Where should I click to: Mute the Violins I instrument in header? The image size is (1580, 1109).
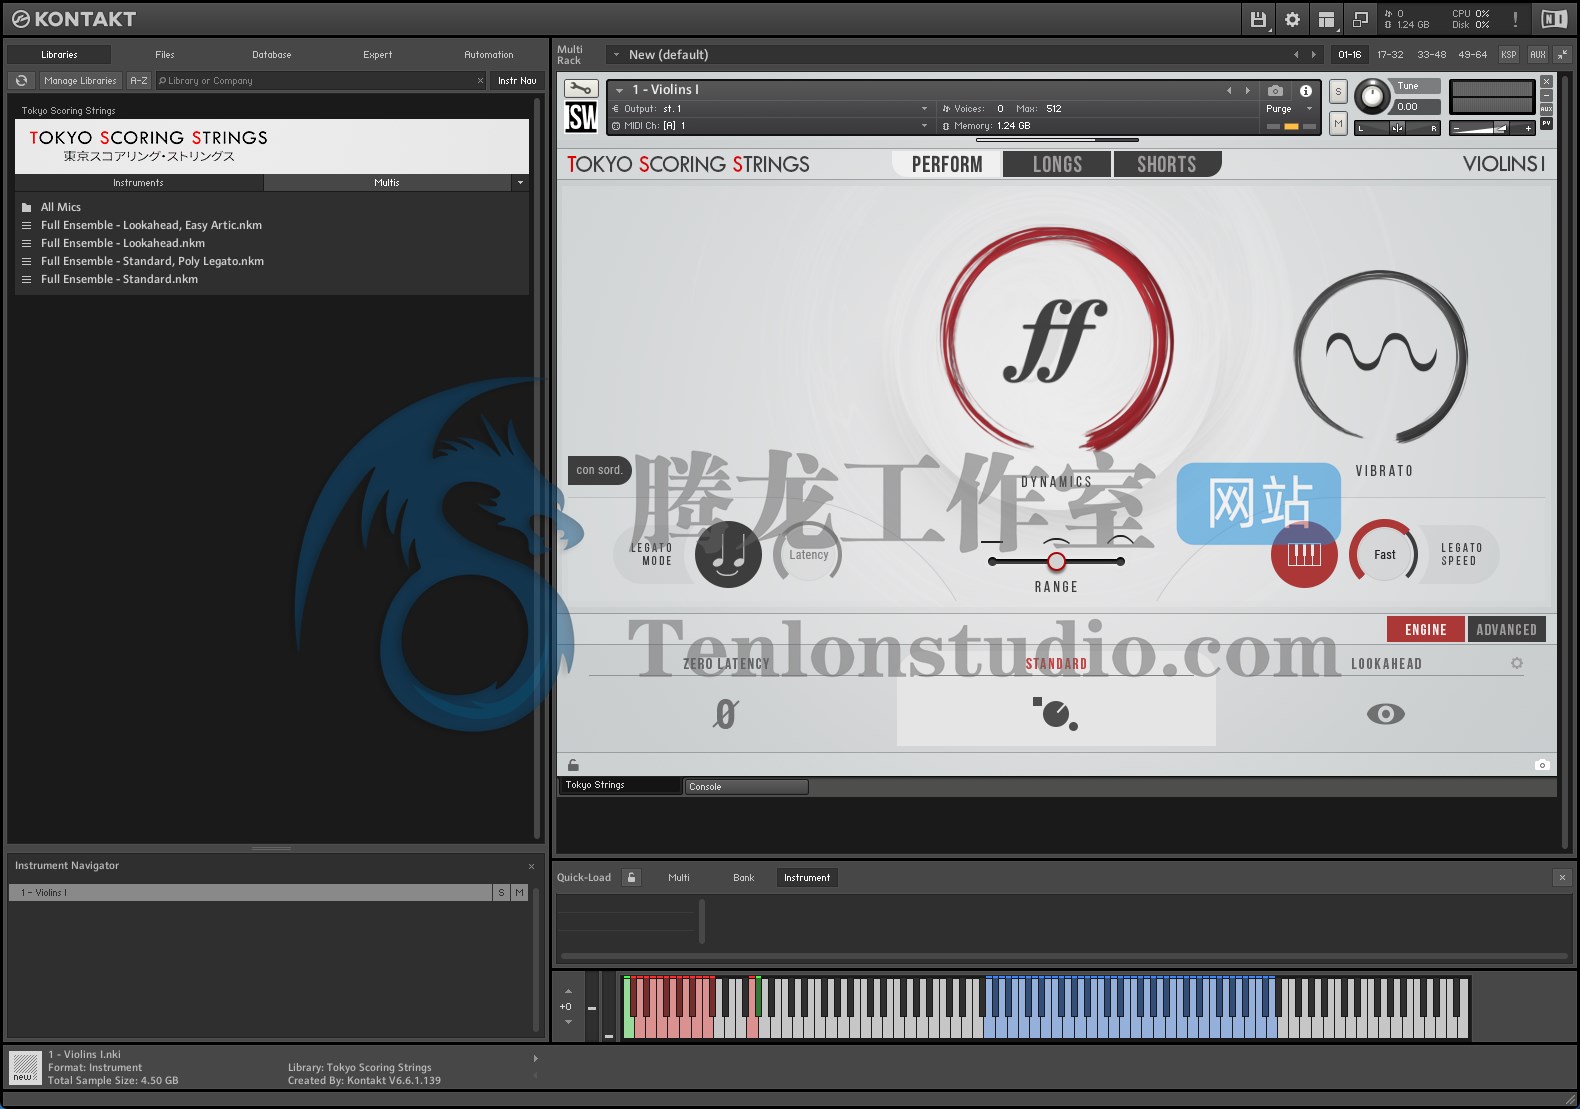click(1338, 123)
